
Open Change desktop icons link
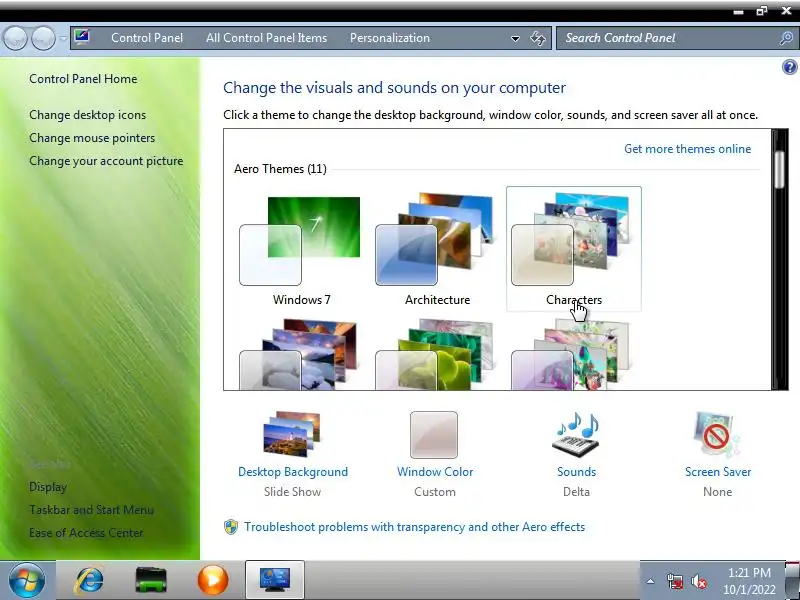(87, 115)
